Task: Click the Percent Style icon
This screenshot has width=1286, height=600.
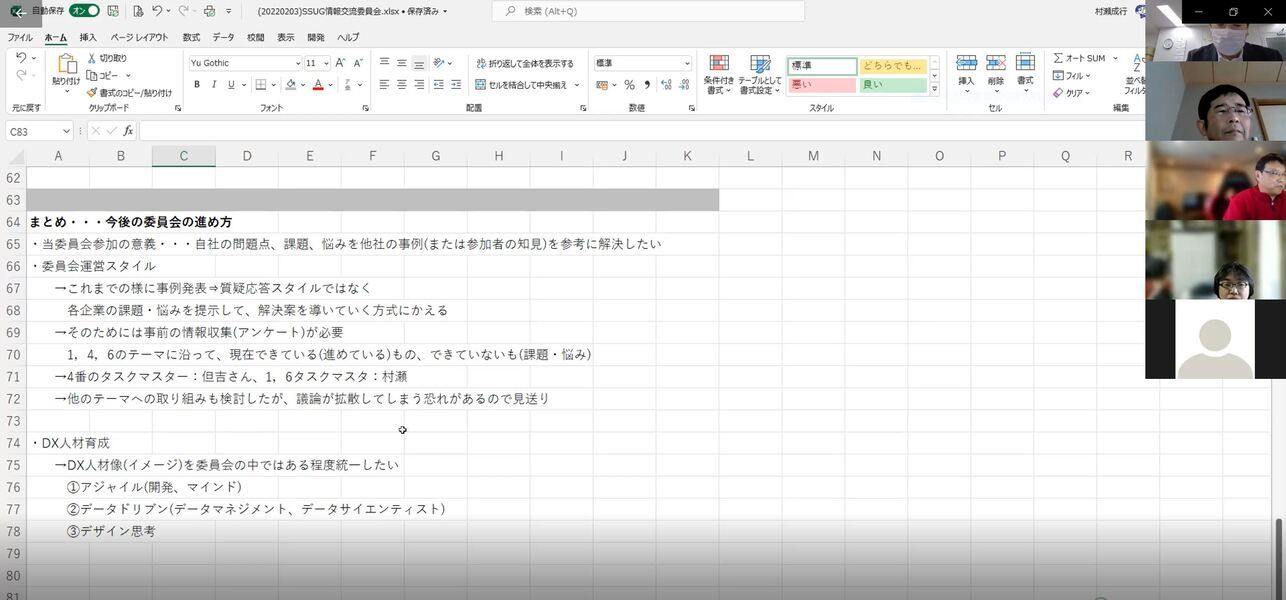Action: pyautogui.click(x=629, y=85)
